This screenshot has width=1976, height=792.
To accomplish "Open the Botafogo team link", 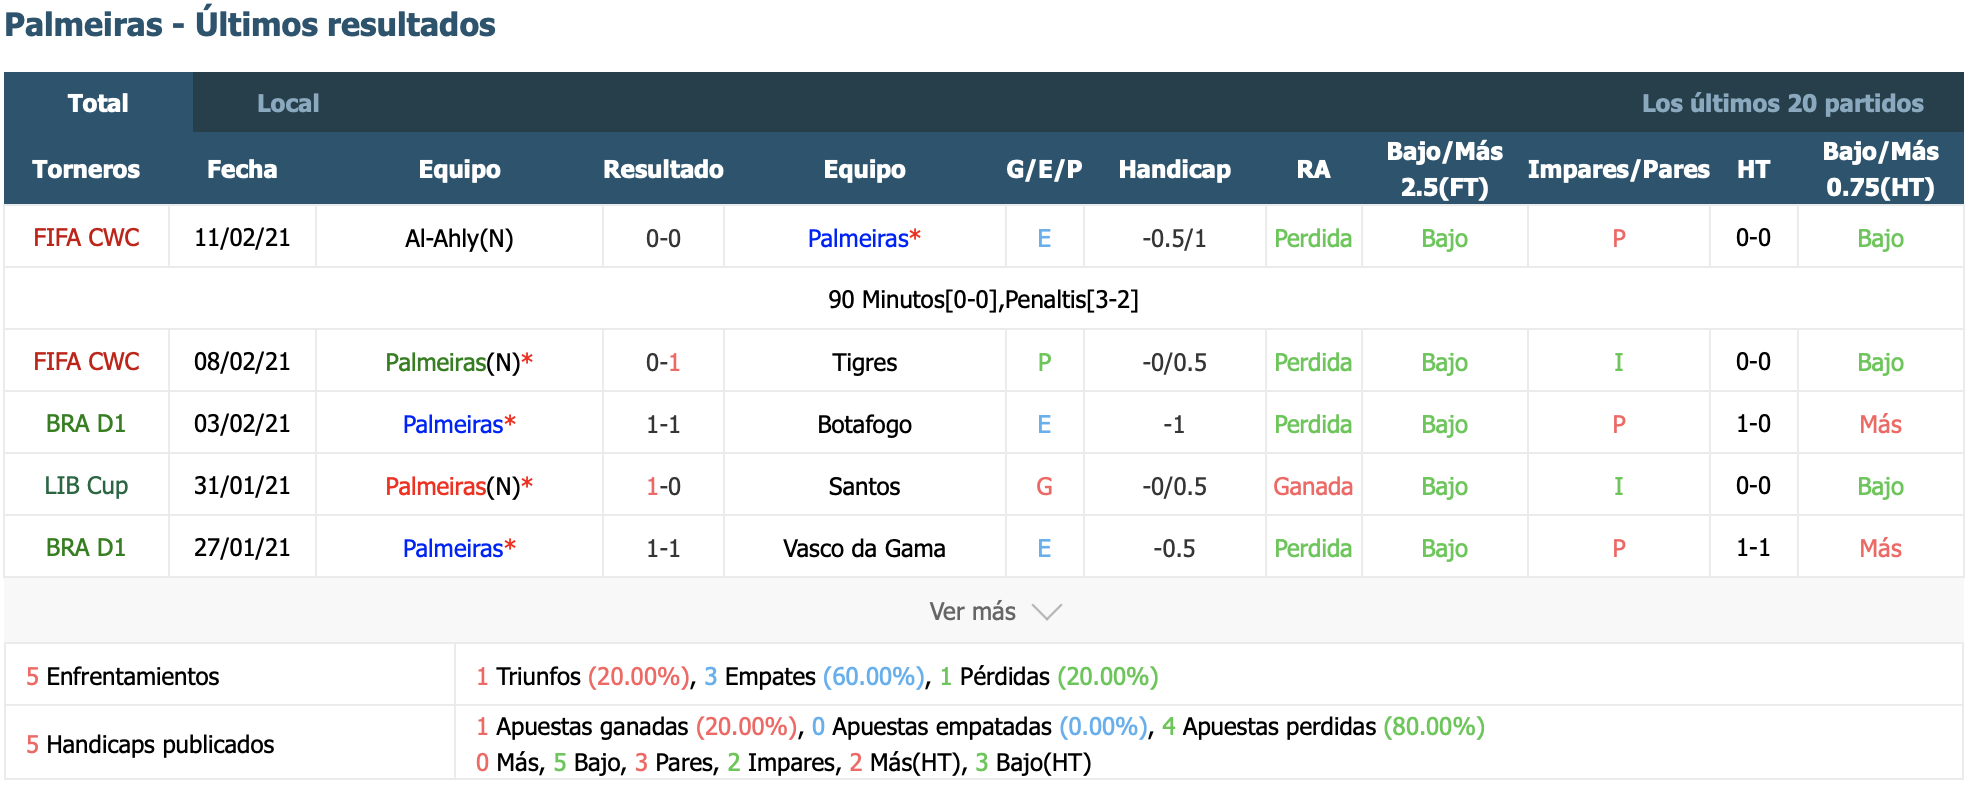I will (864, 424).
